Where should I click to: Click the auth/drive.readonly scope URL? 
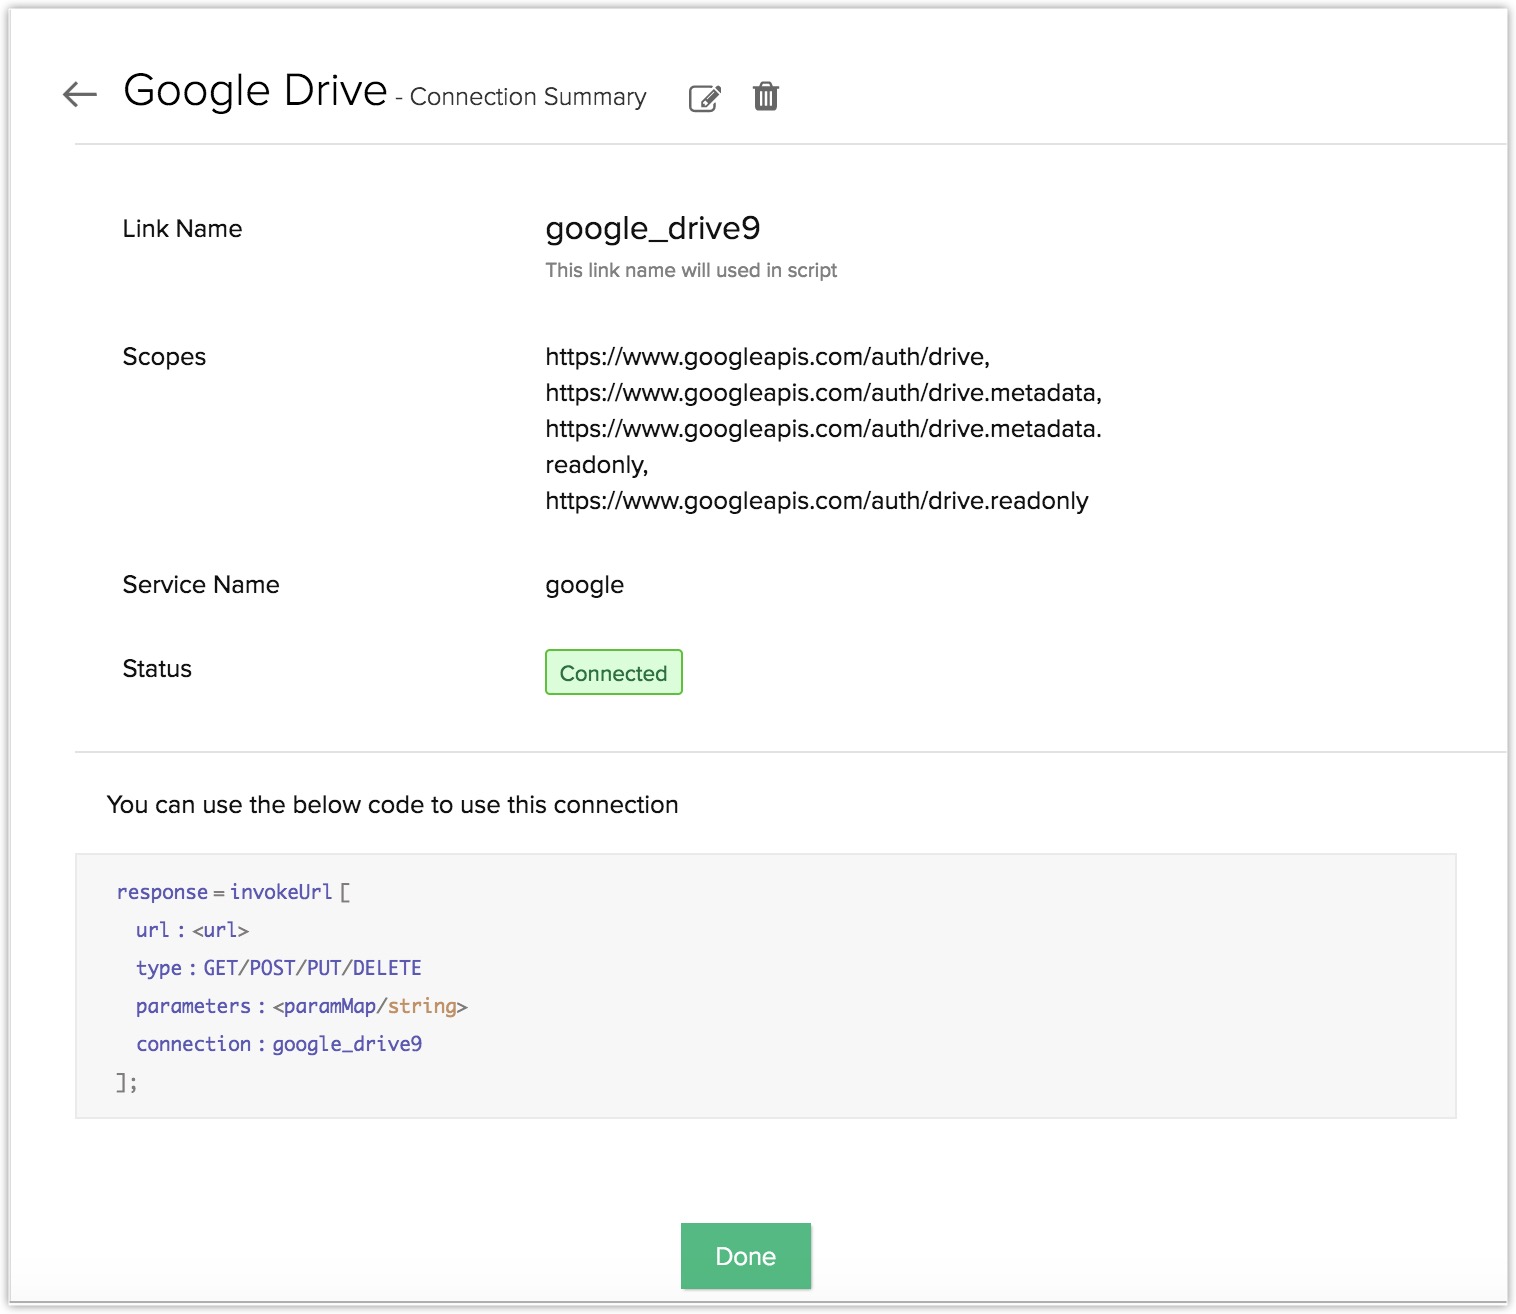tap(816, 501)
